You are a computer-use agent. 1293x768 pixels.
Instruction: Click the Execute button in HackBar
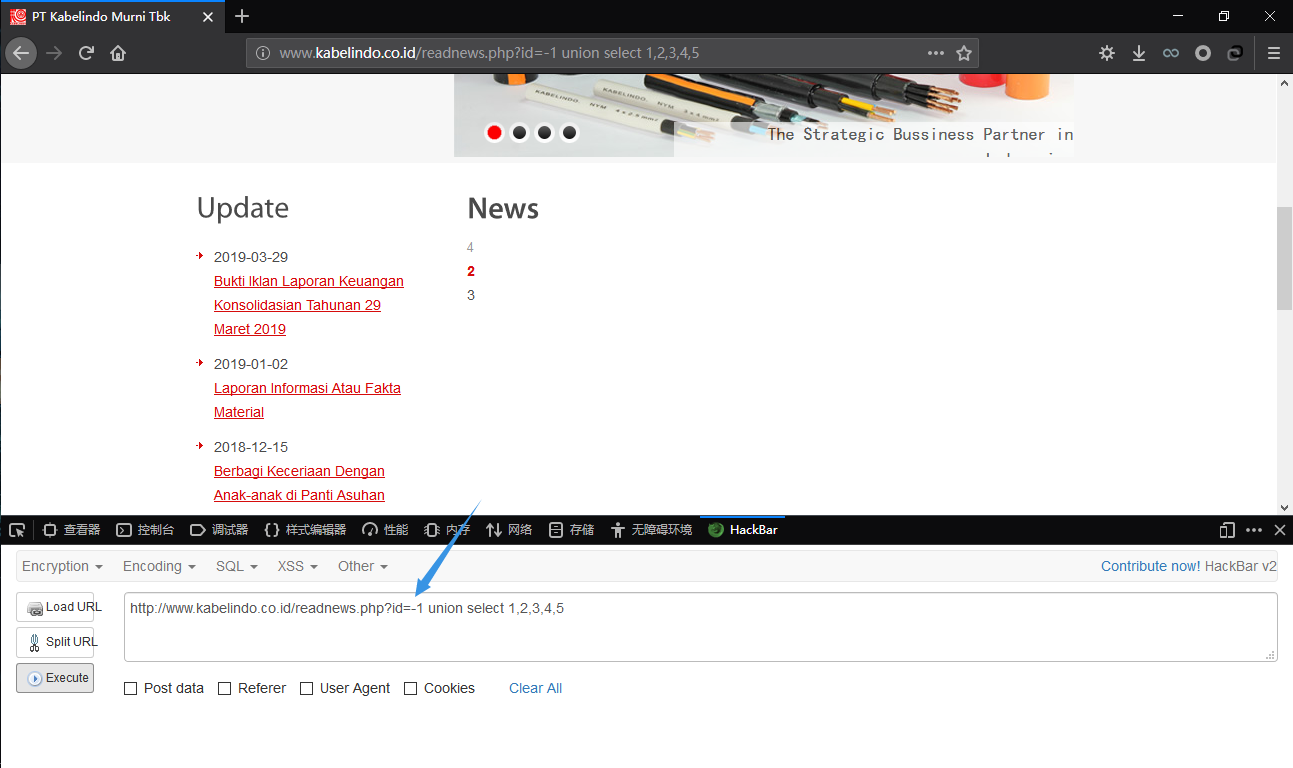tap(55, 677)
